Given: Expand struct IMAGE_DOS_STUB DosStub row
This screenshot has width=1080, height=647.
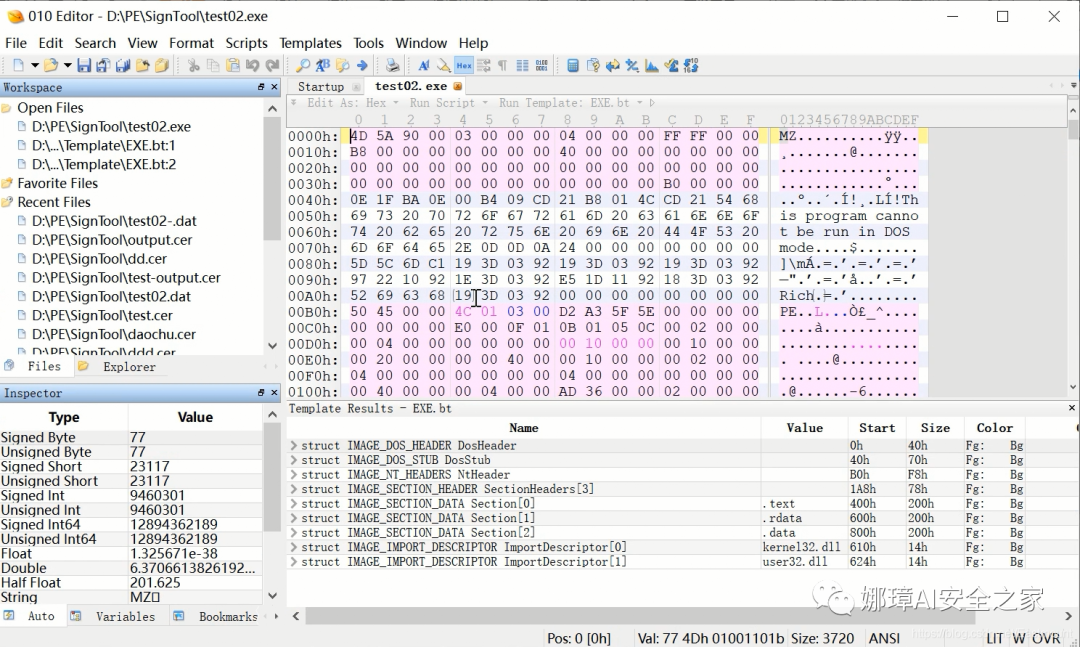Looking at the screenshot, I should [294, 460].
